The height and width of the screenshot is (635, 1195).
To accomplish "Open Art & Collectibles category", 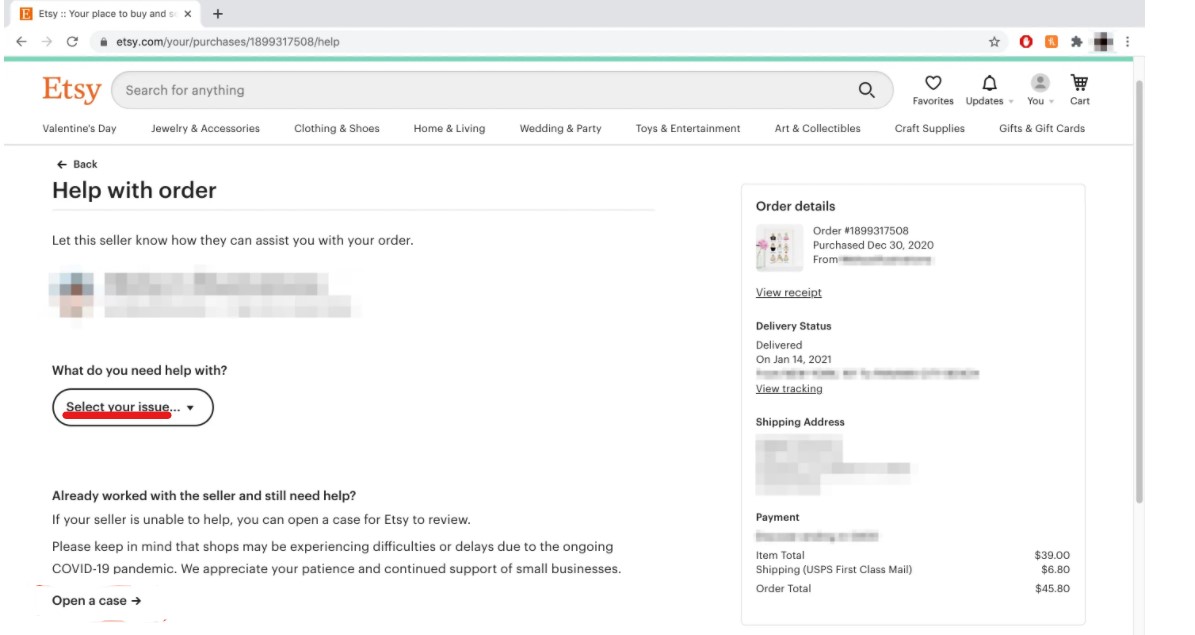I will [x=818, y=128].
